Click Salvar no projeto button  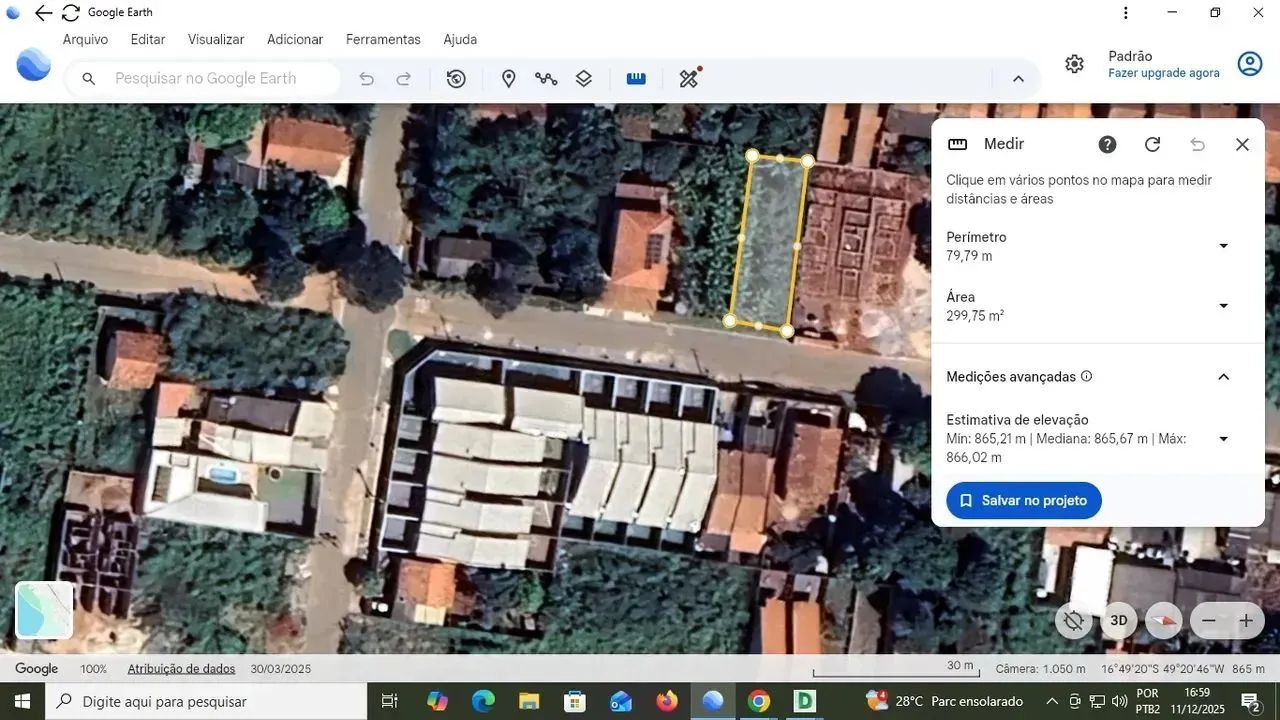point(1023,500)
